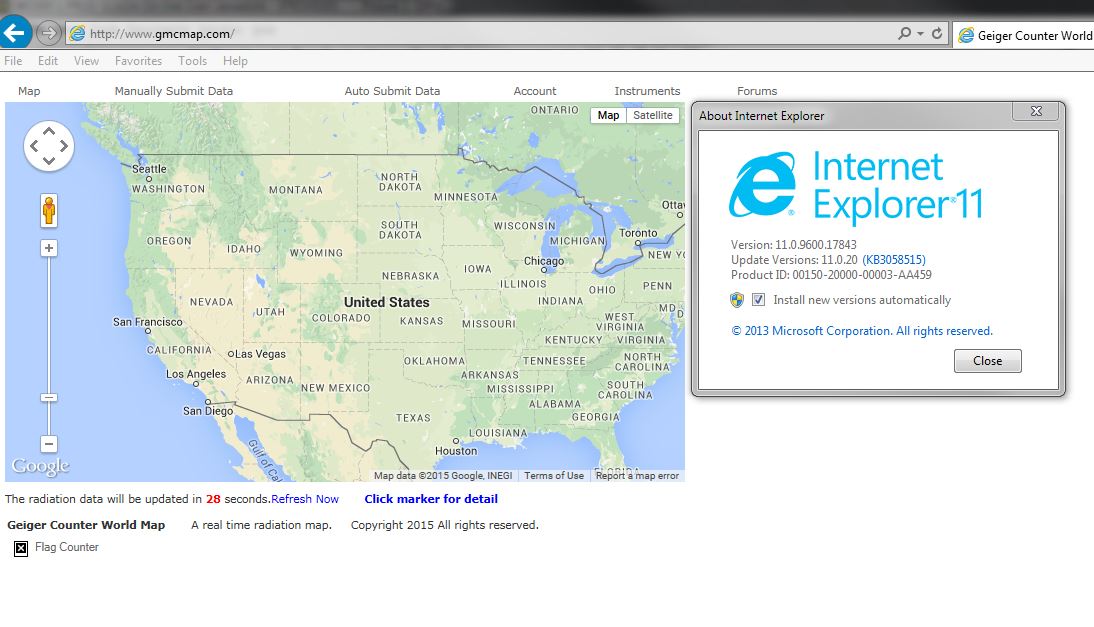Click the map zoom slider handle

pyautogui.click(x=48, y=398)
